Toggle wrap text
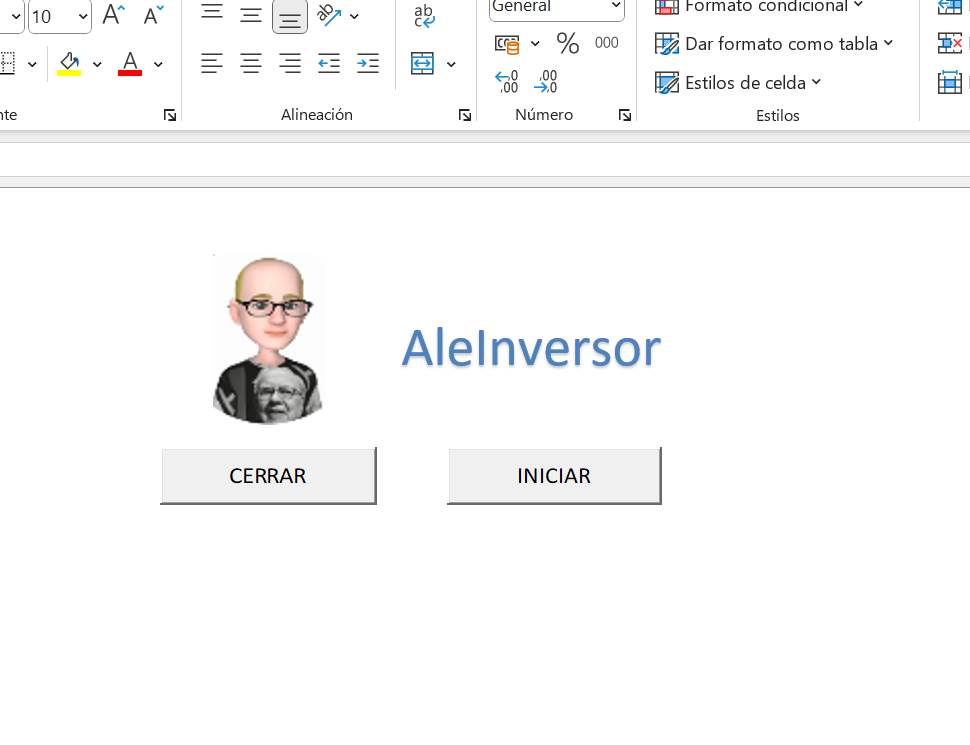Screen dimensions: 970x745 (x=424, y=16)
